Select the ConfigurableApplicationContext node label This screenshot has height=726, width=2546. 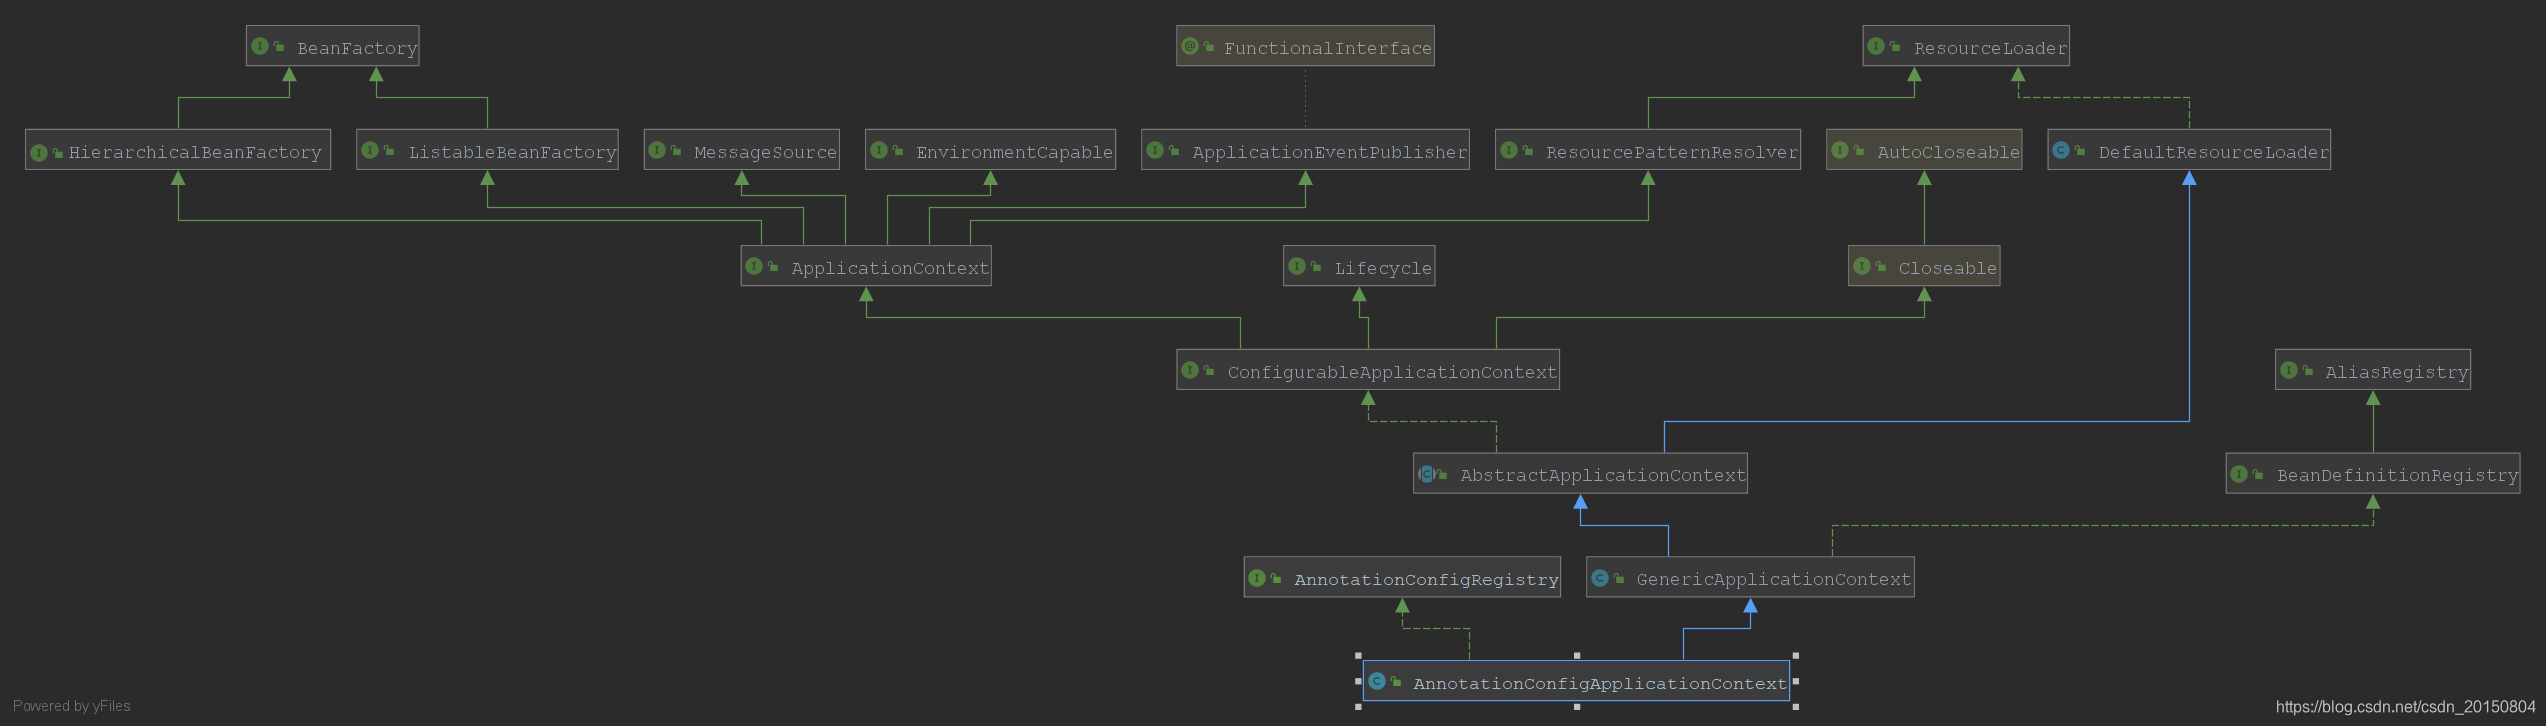(x=1392, y=372)
